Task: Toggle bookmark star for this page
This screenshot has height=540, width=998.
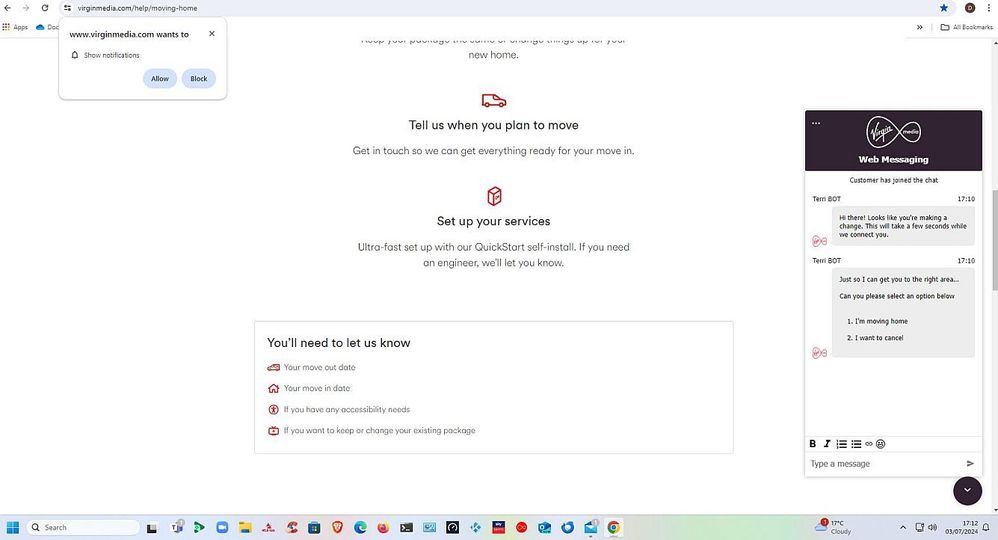Action: click(x=944, y=8)
